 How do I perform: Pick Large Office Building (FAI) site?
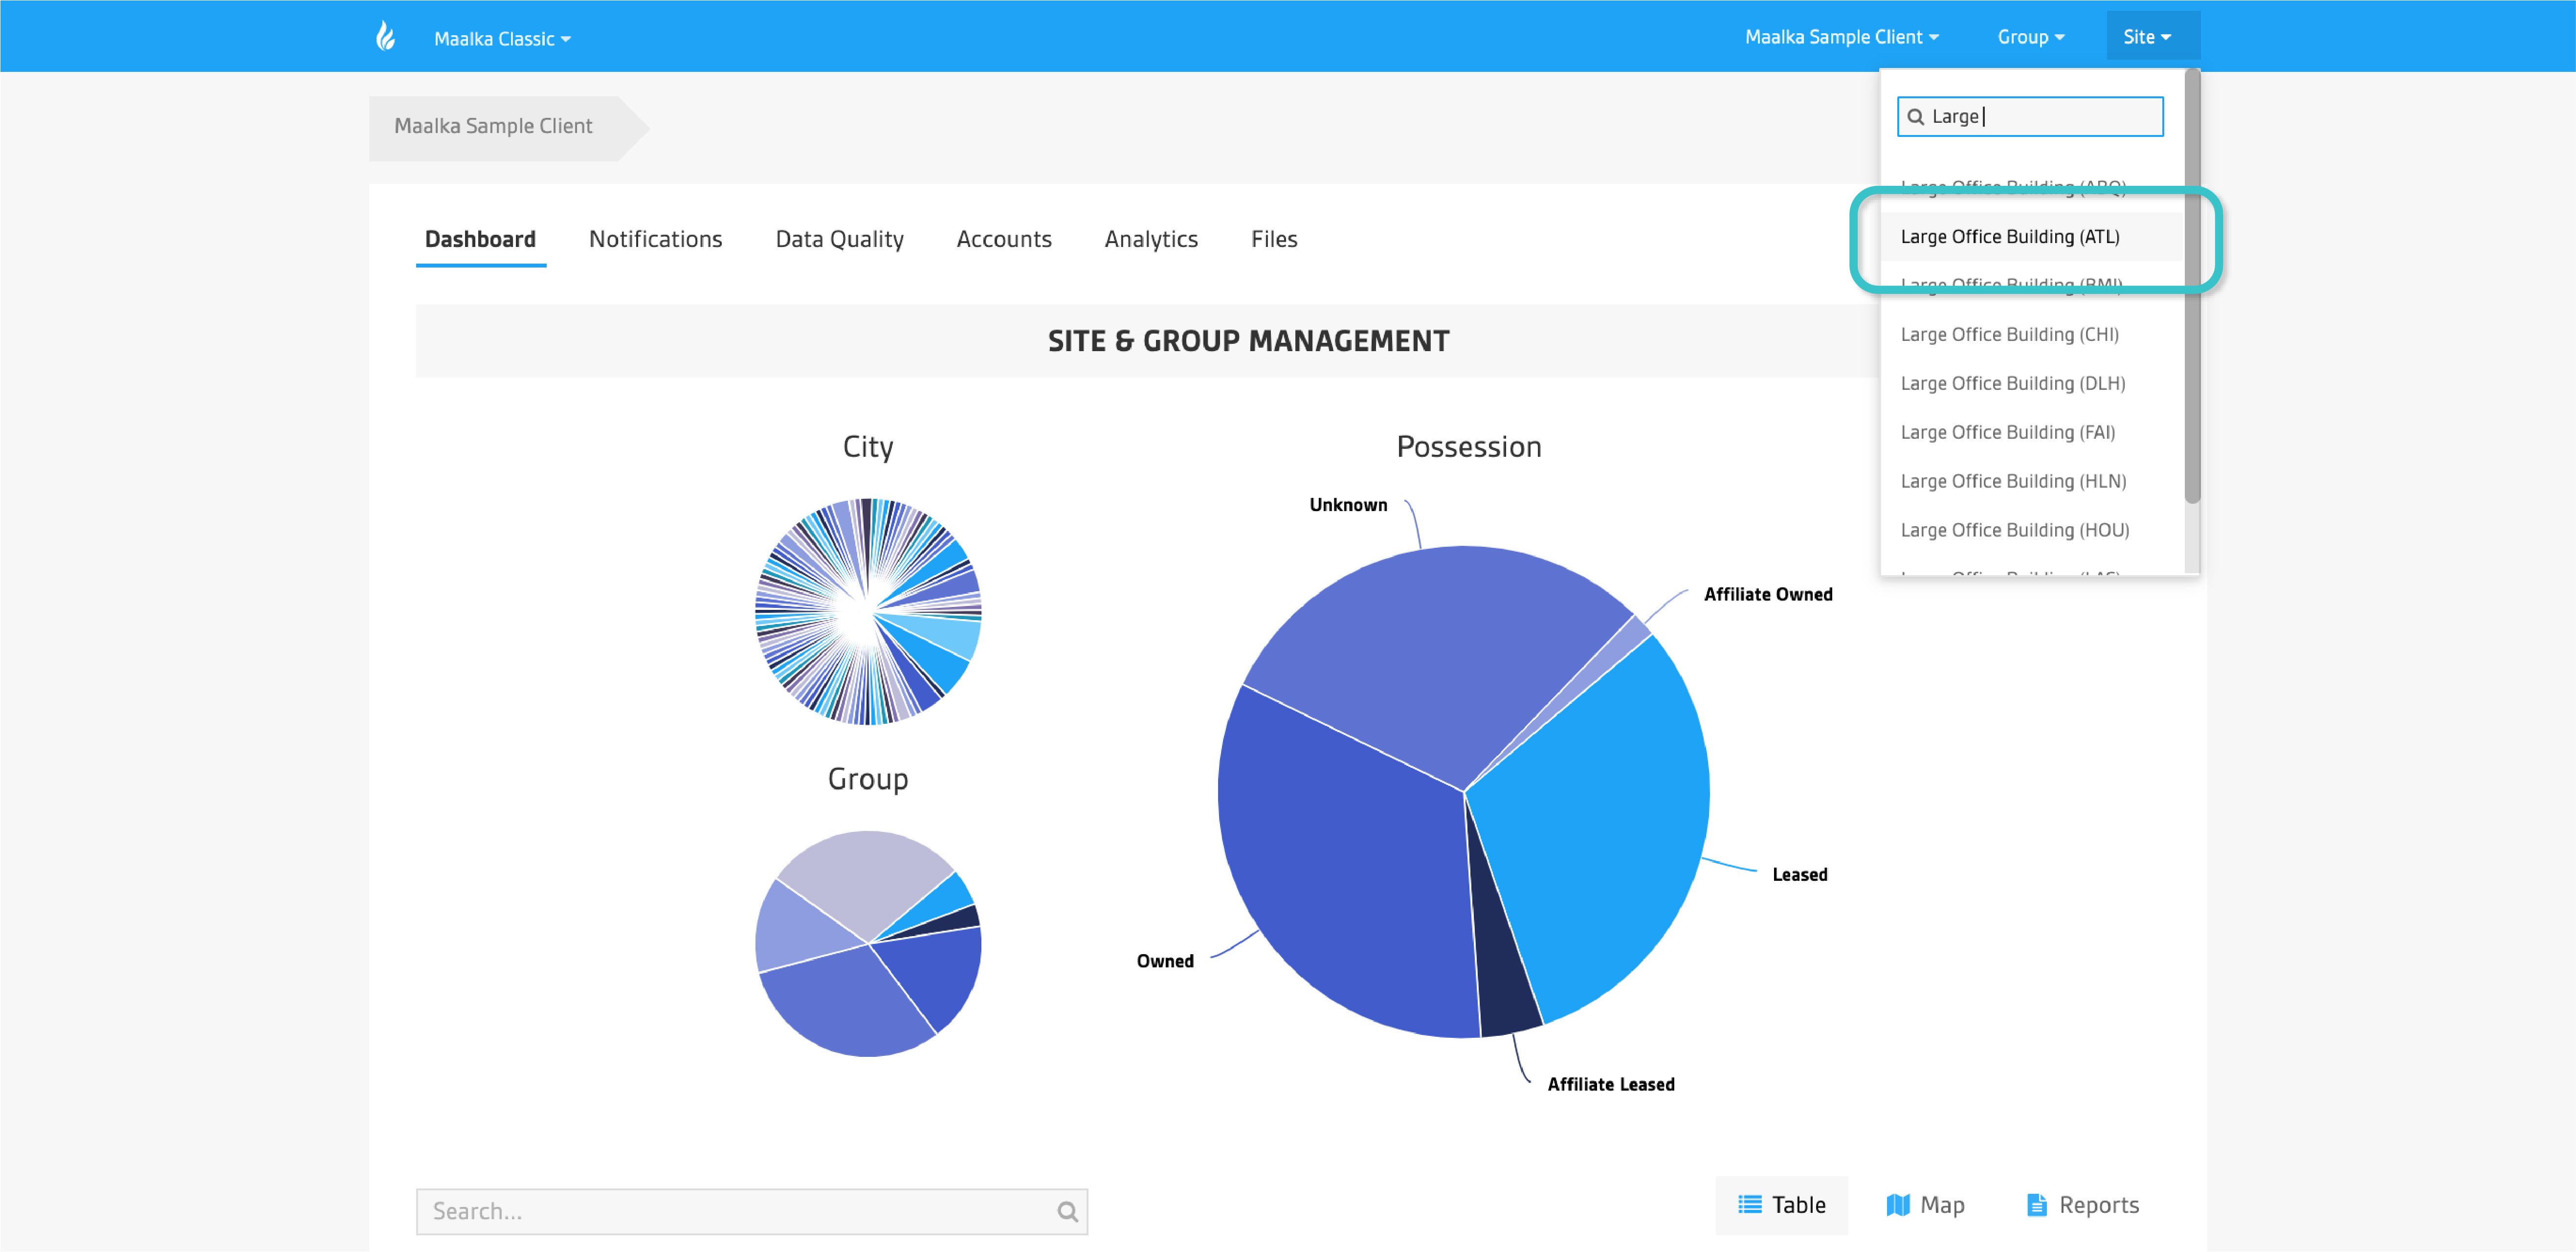2031,432
